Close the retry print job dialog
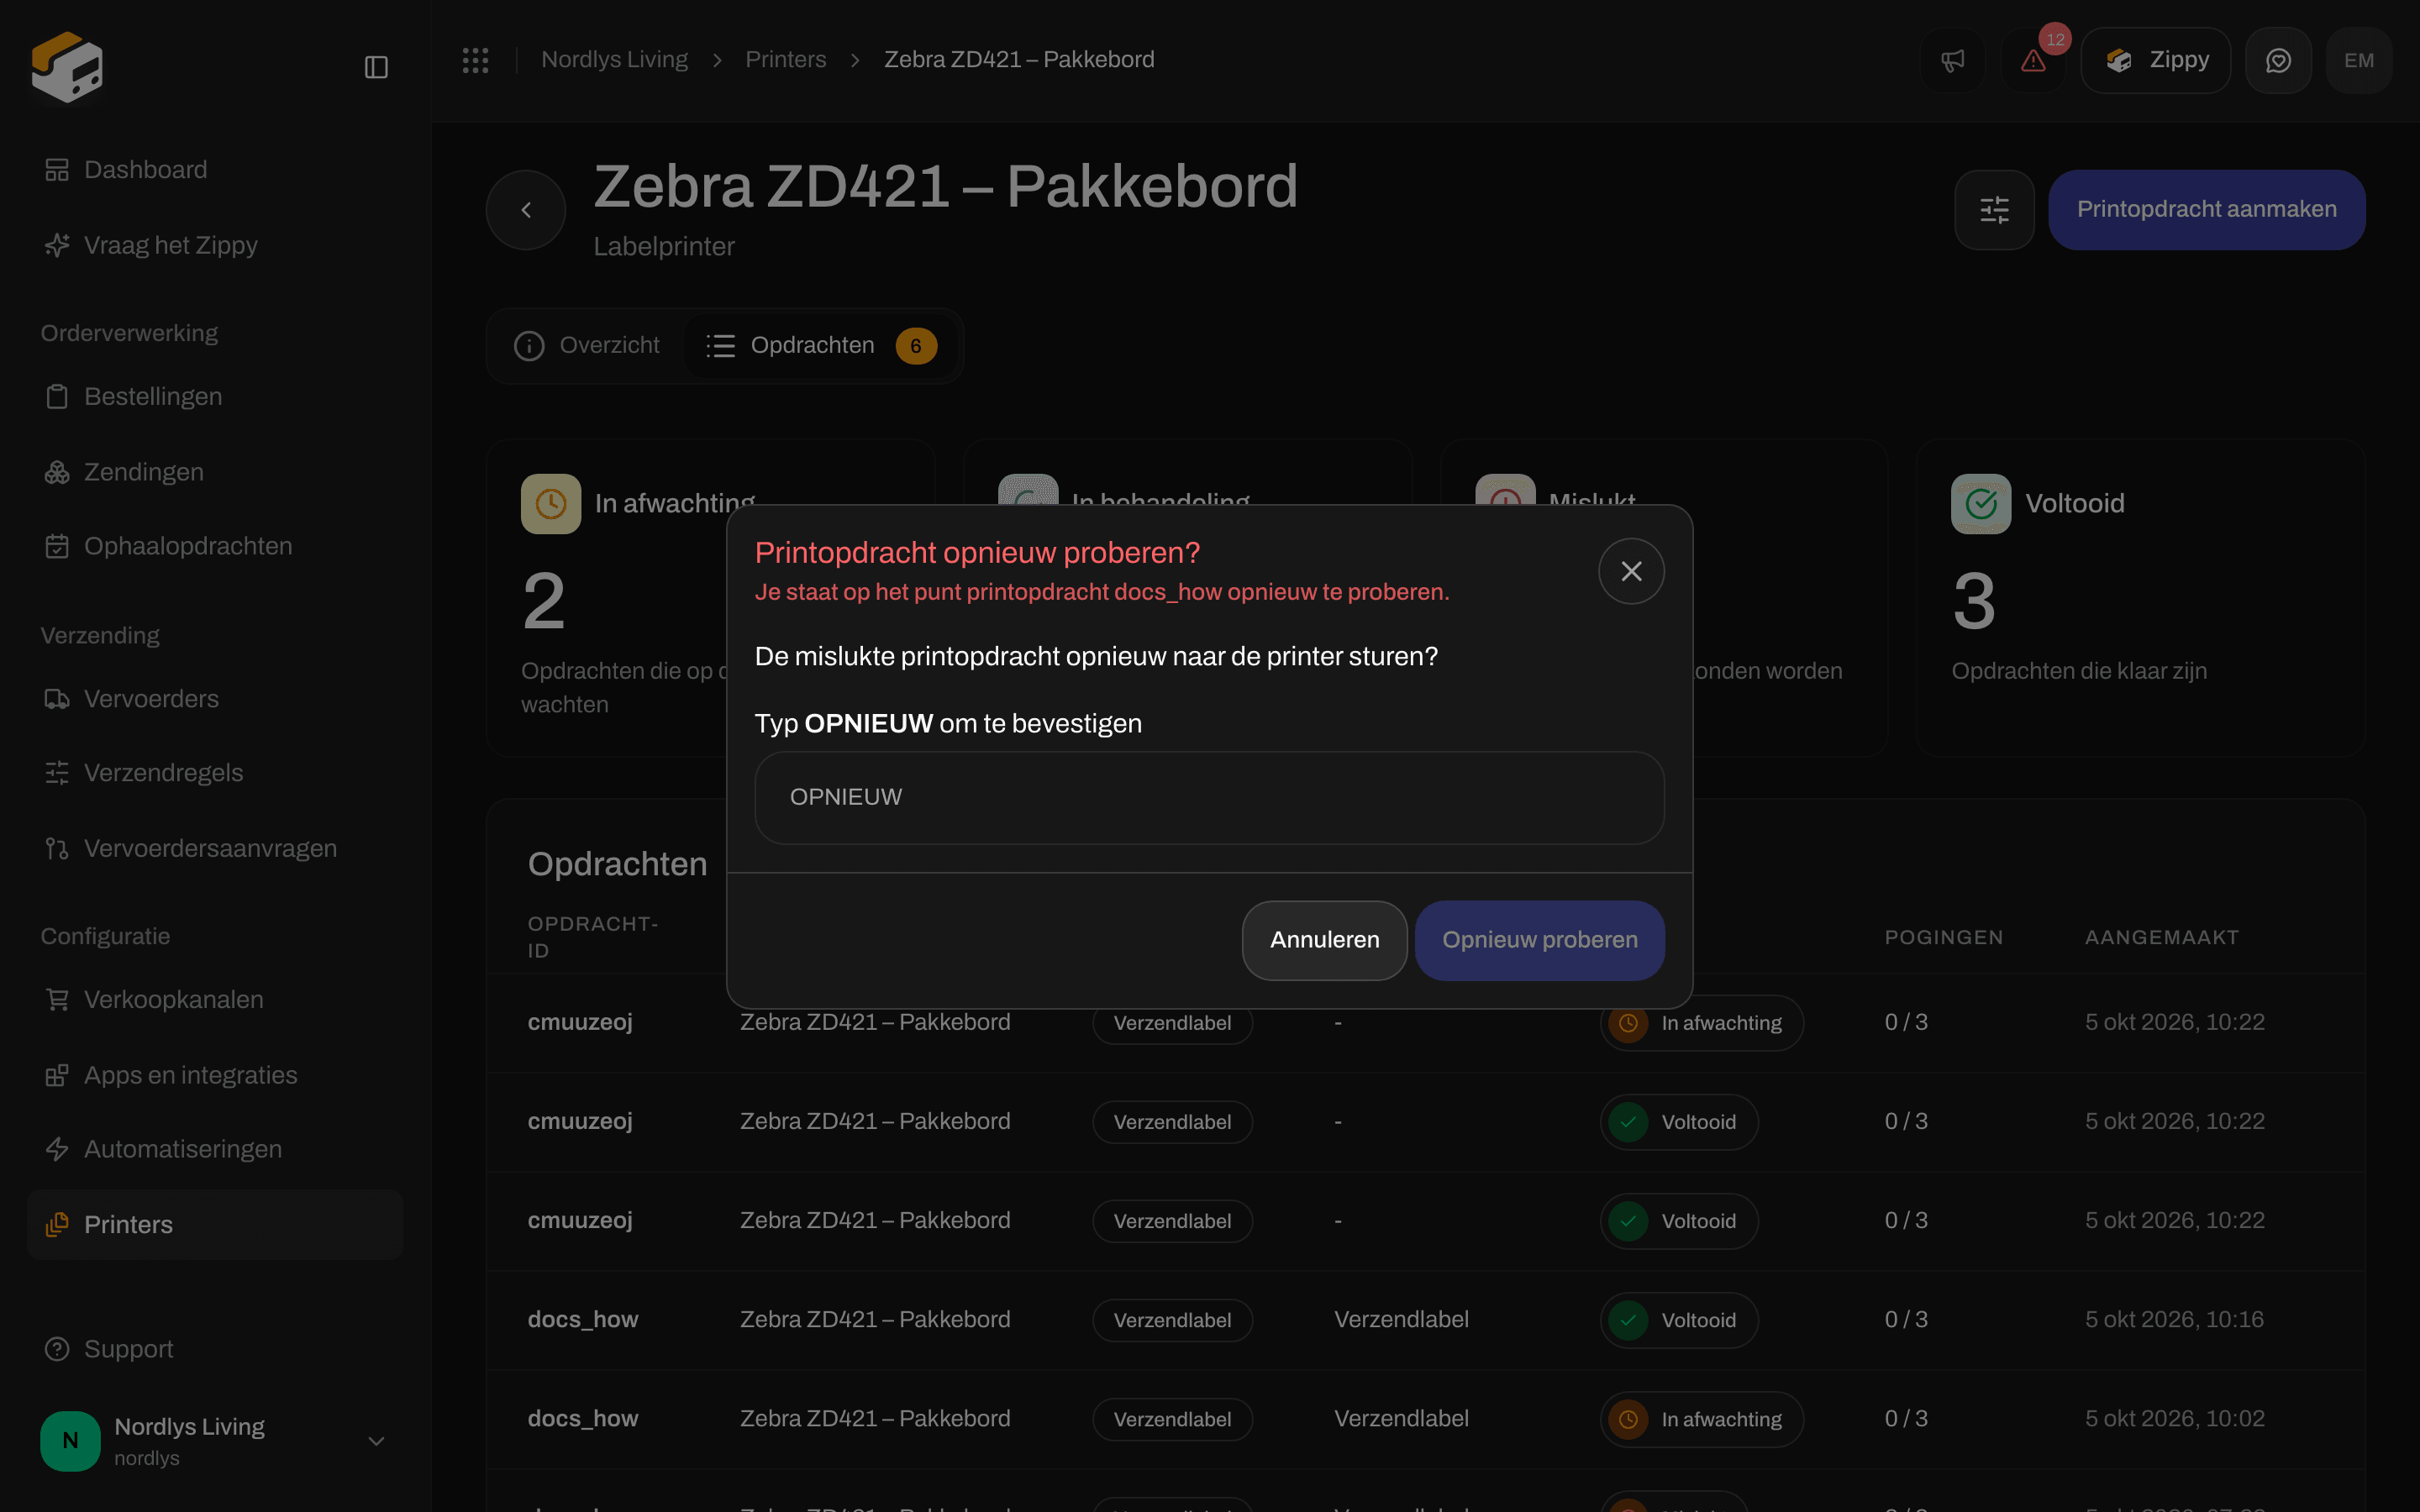Screen dimensions: 2420x1512 (x=1631, y=571)
